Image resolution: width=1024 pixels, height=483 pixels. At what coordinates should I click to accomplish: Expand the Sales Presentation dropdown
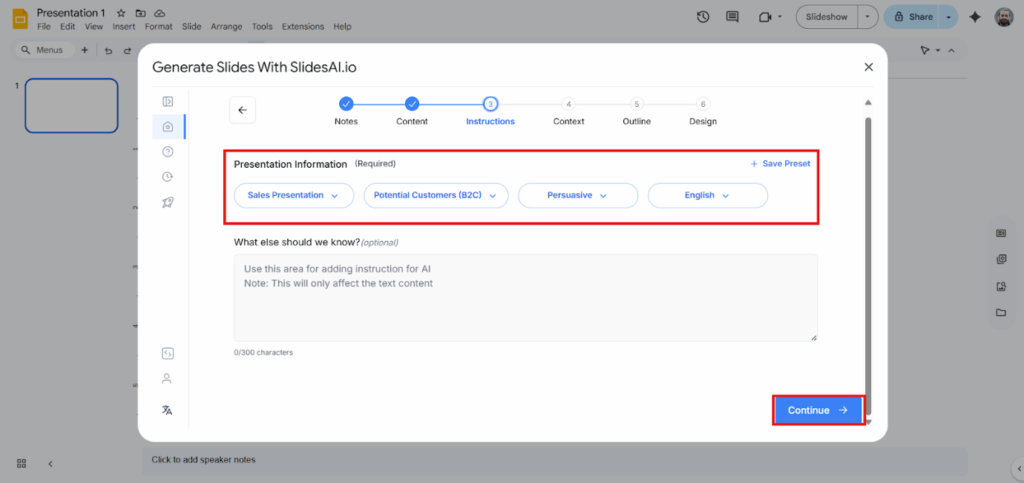point(294,196)
